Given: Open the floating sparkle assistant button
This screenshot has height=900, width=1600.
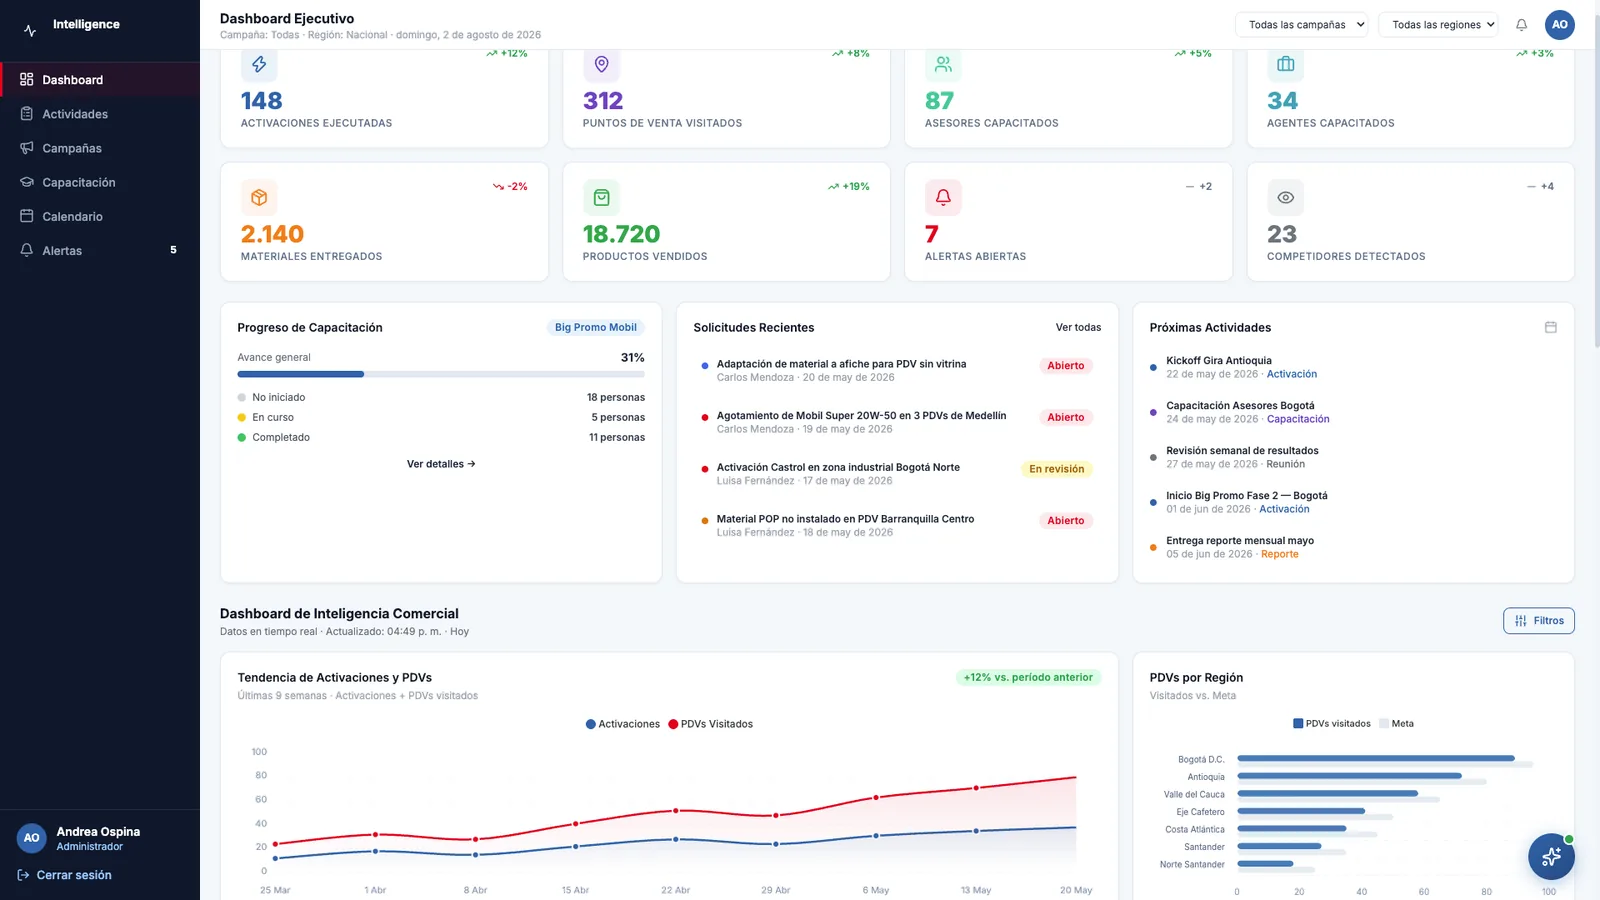Looking at the screenshot, I should (1551, 856).
